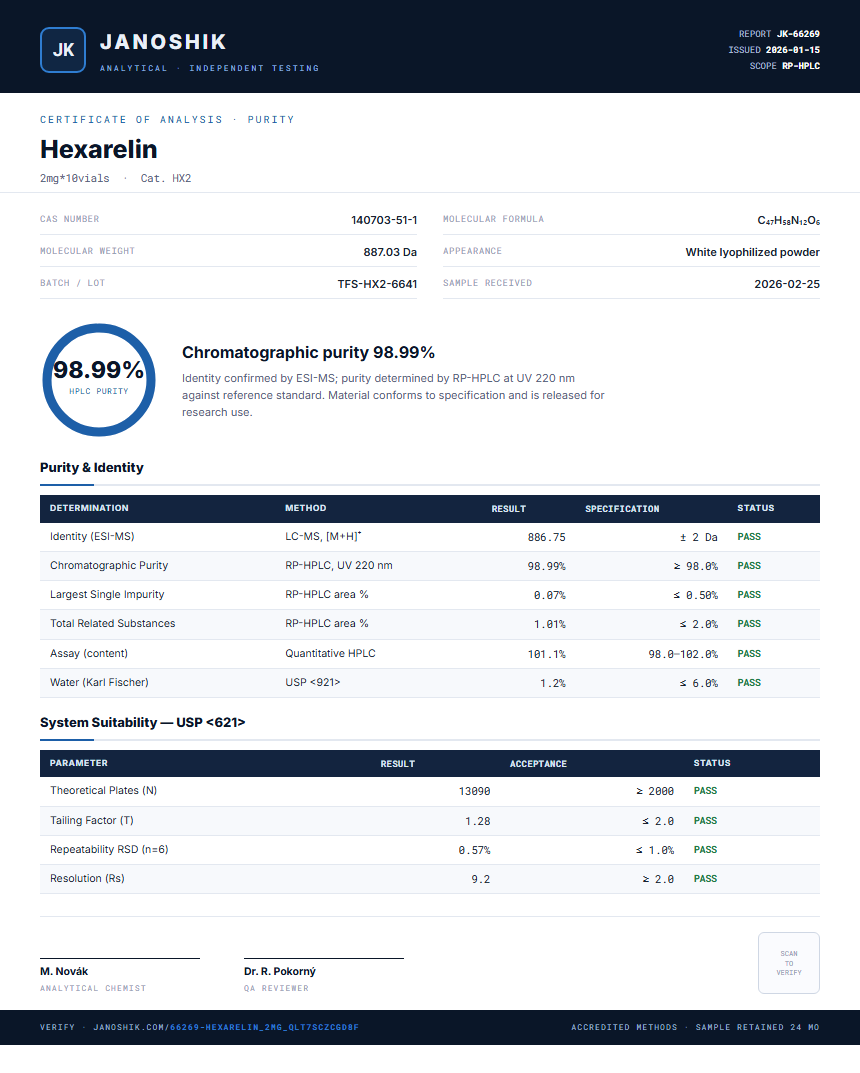Image resolution: width=860 pixels, height=1073 pixels.
Task: Click the Assay (content) row label
Action: click(89, 654)
